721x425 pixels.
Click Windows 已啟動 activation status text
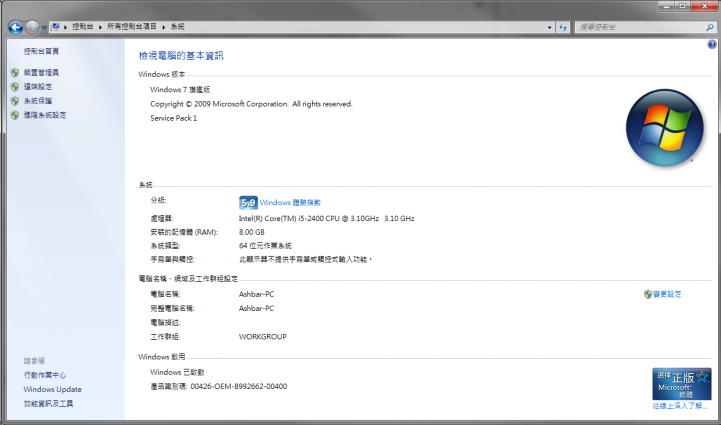pos(177,372)
